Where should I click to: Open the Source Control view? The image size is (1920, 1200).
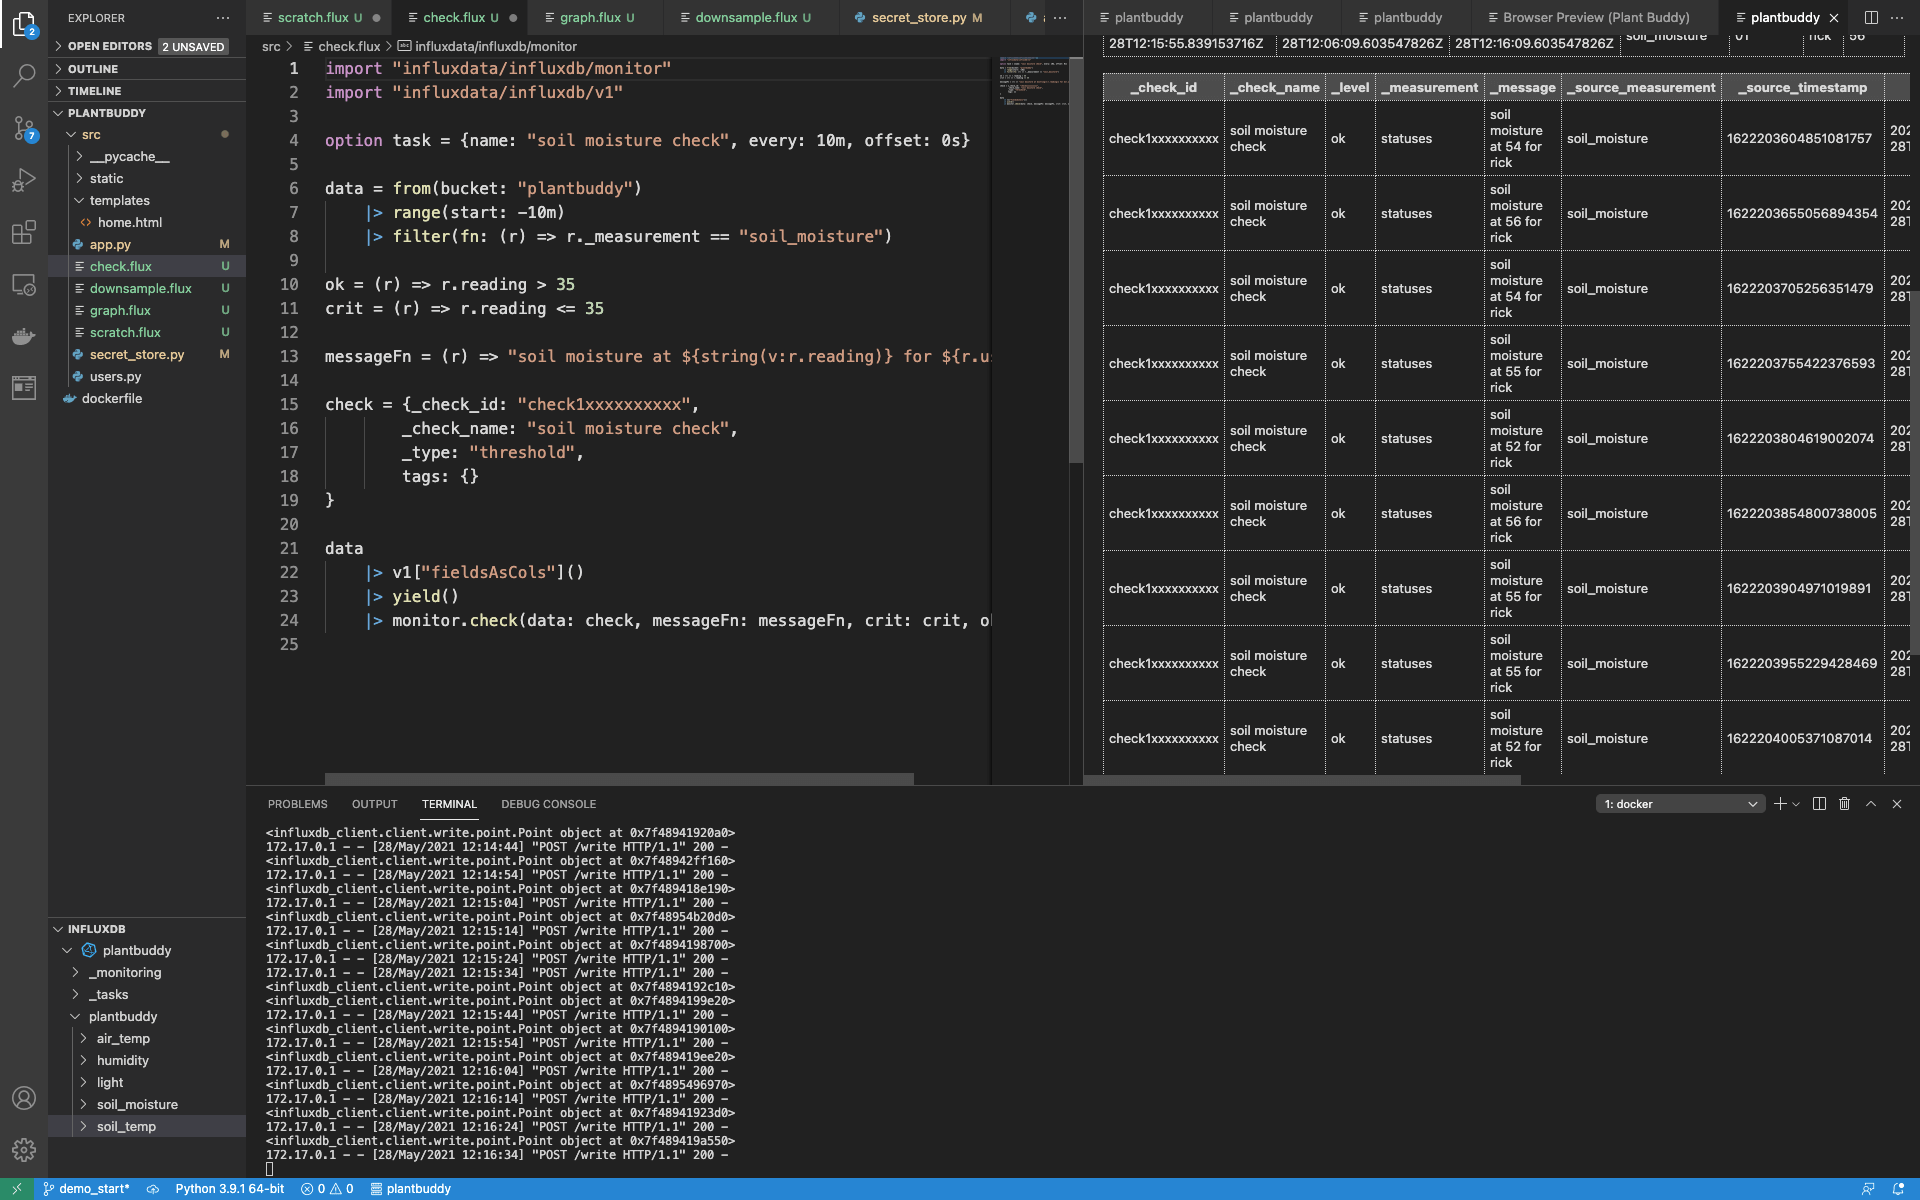(24, 128)
